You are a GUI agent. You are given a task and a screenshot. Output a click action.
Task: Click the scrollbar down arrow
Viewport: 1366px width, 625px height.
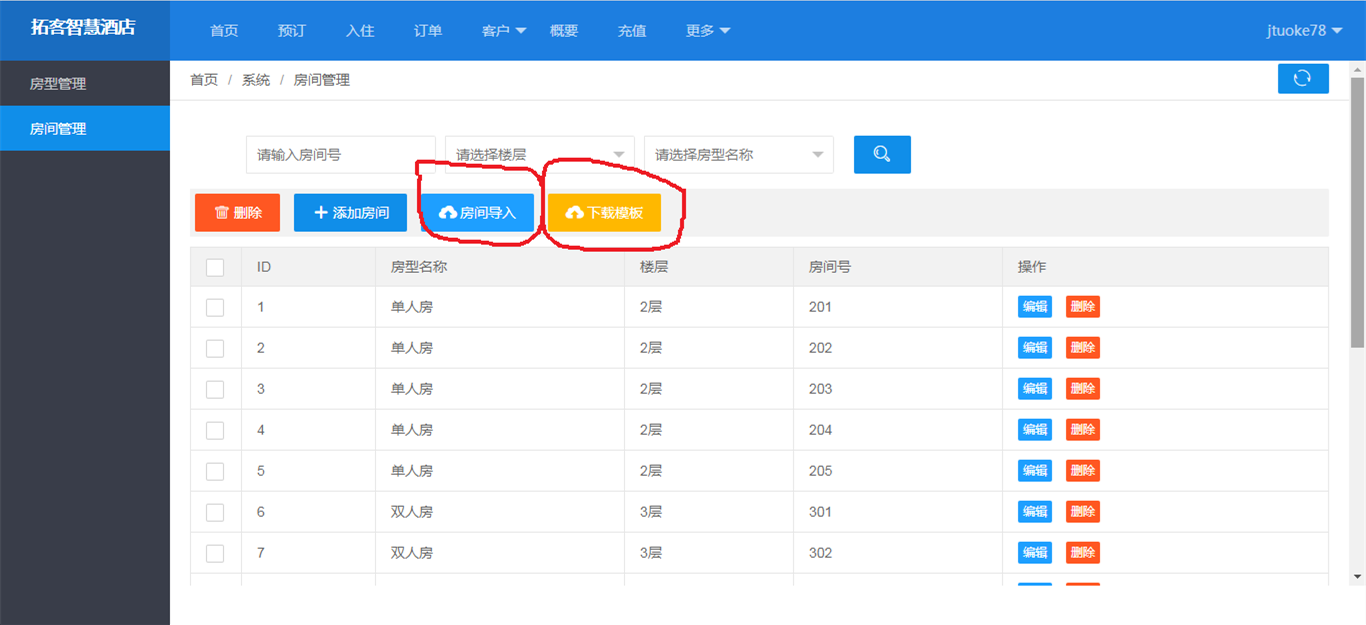(1357, 577)
